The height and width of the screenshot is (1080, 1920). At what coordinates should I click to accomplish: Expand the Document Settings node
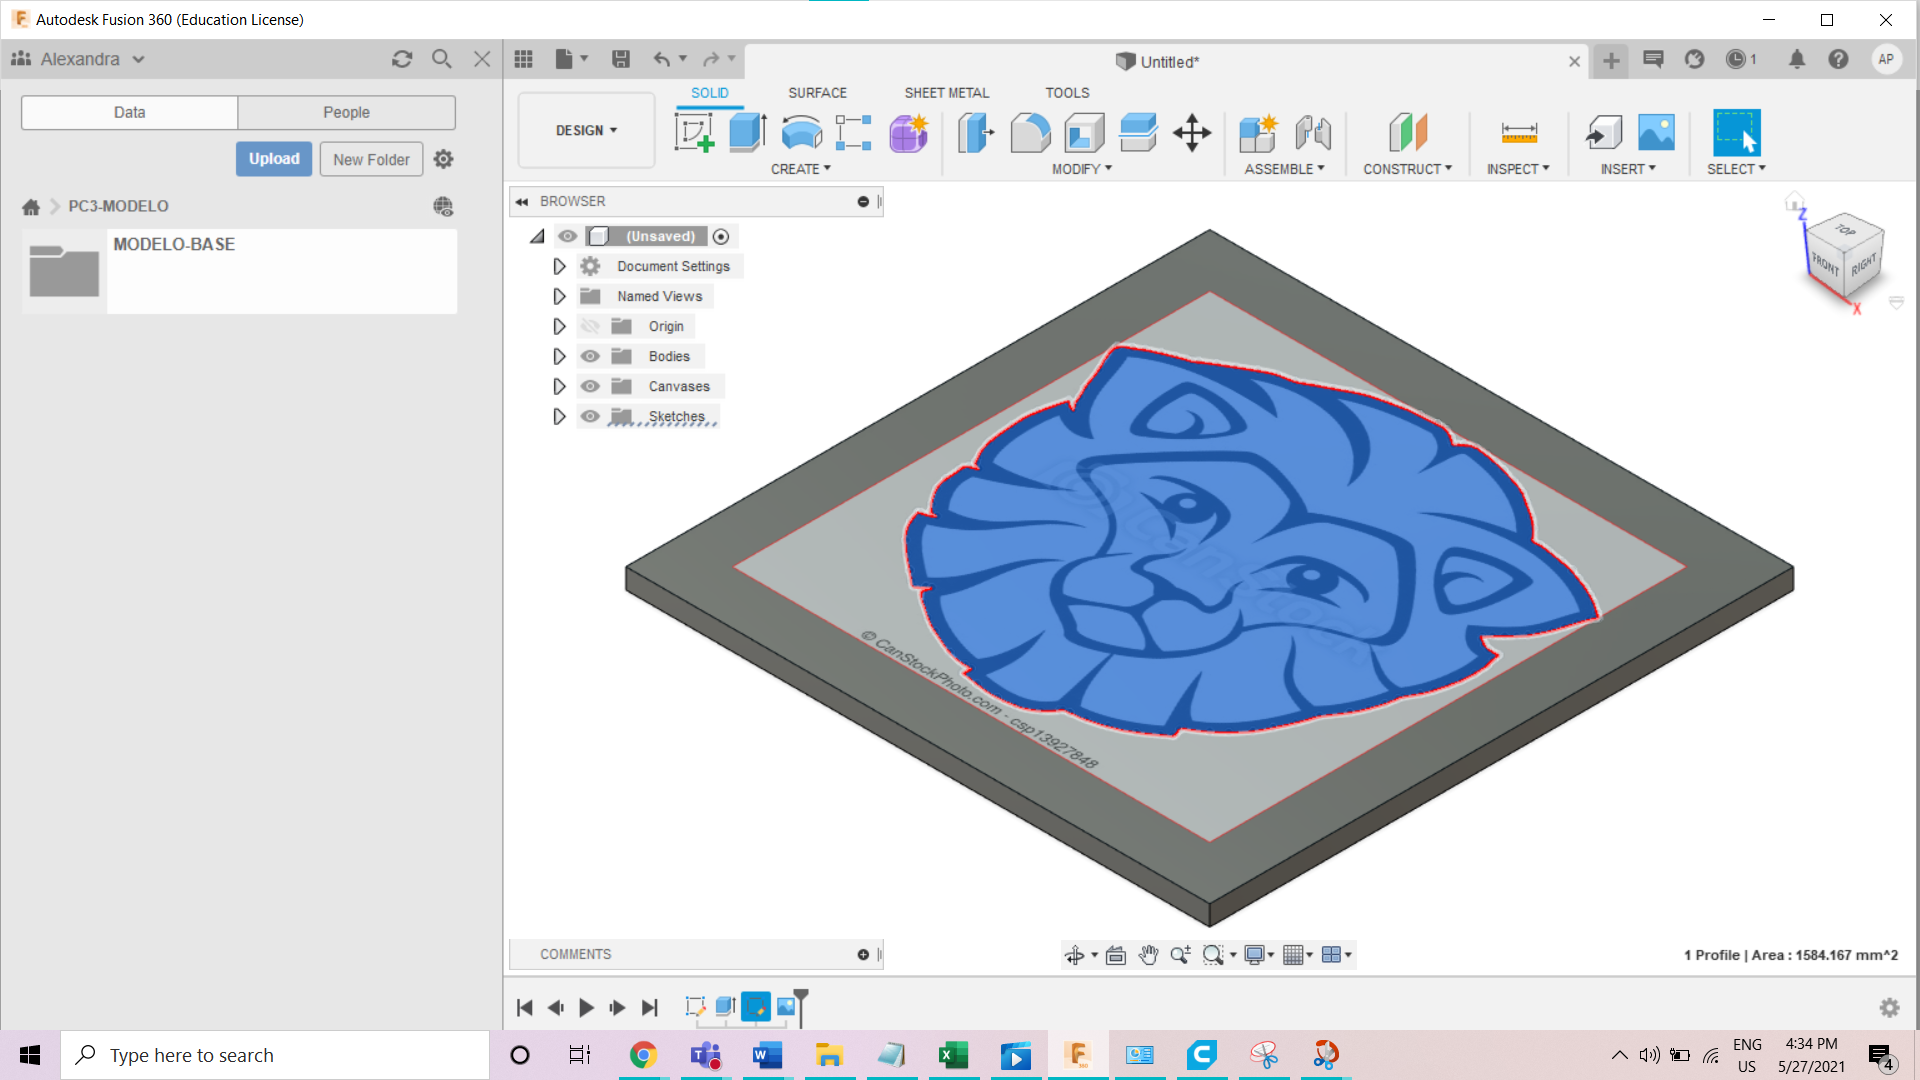pos(559,266)
